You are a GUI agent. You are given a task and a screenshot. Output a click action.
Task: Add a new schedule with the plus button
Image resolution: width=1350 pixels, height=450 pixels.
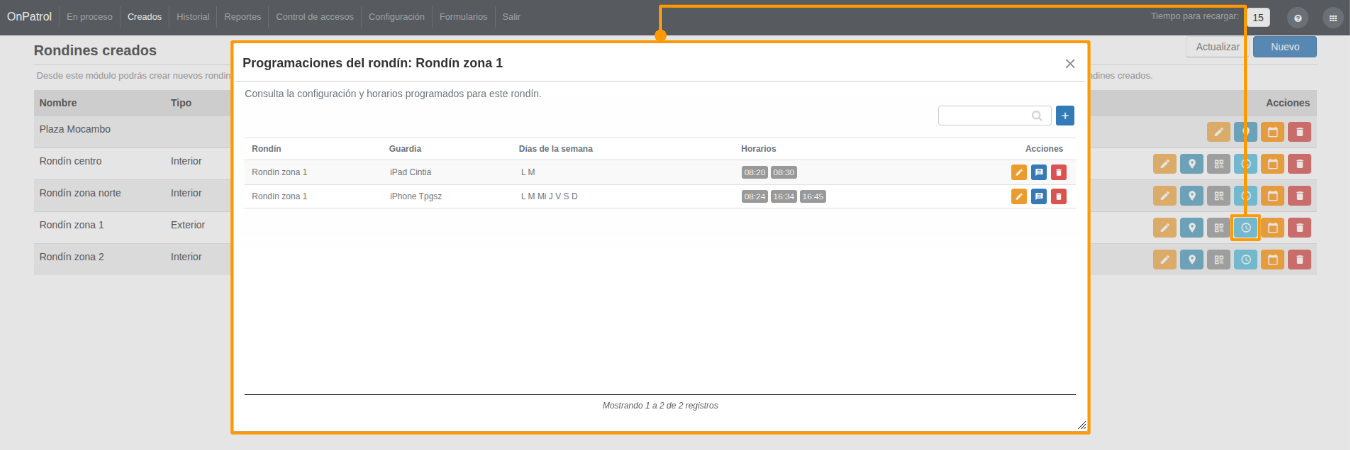click(1065, 116)
